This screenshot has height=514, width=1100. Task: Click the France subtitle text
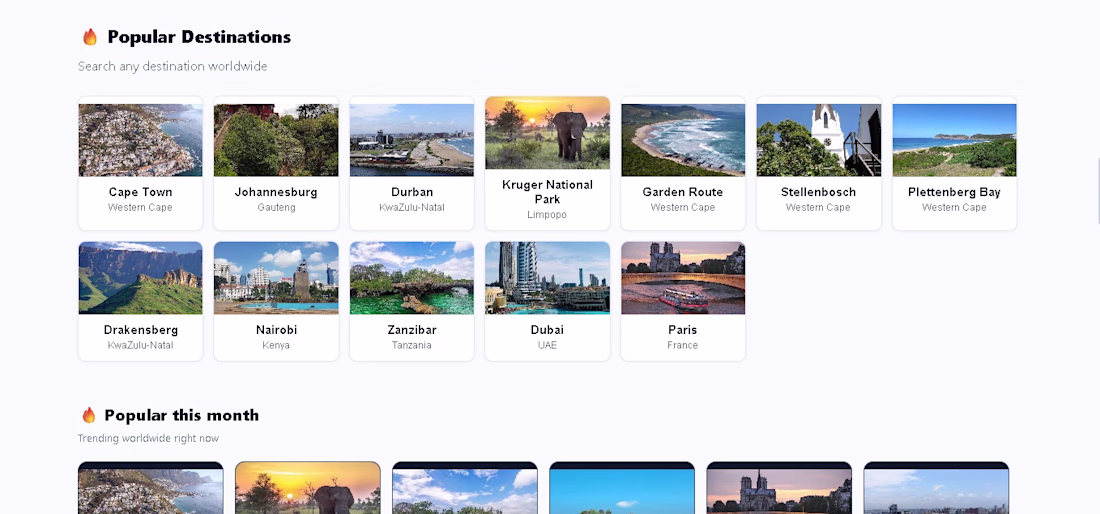683,345
